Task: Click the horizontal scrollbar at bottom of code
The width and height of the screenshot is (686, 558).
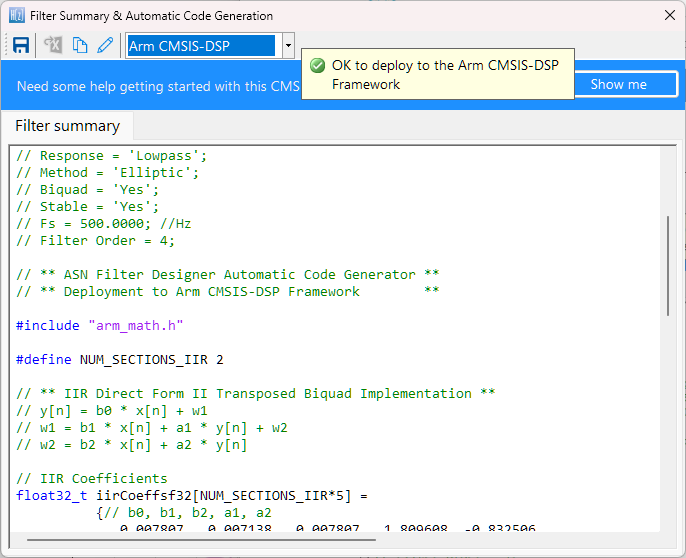Action: [x=201, y=540]
